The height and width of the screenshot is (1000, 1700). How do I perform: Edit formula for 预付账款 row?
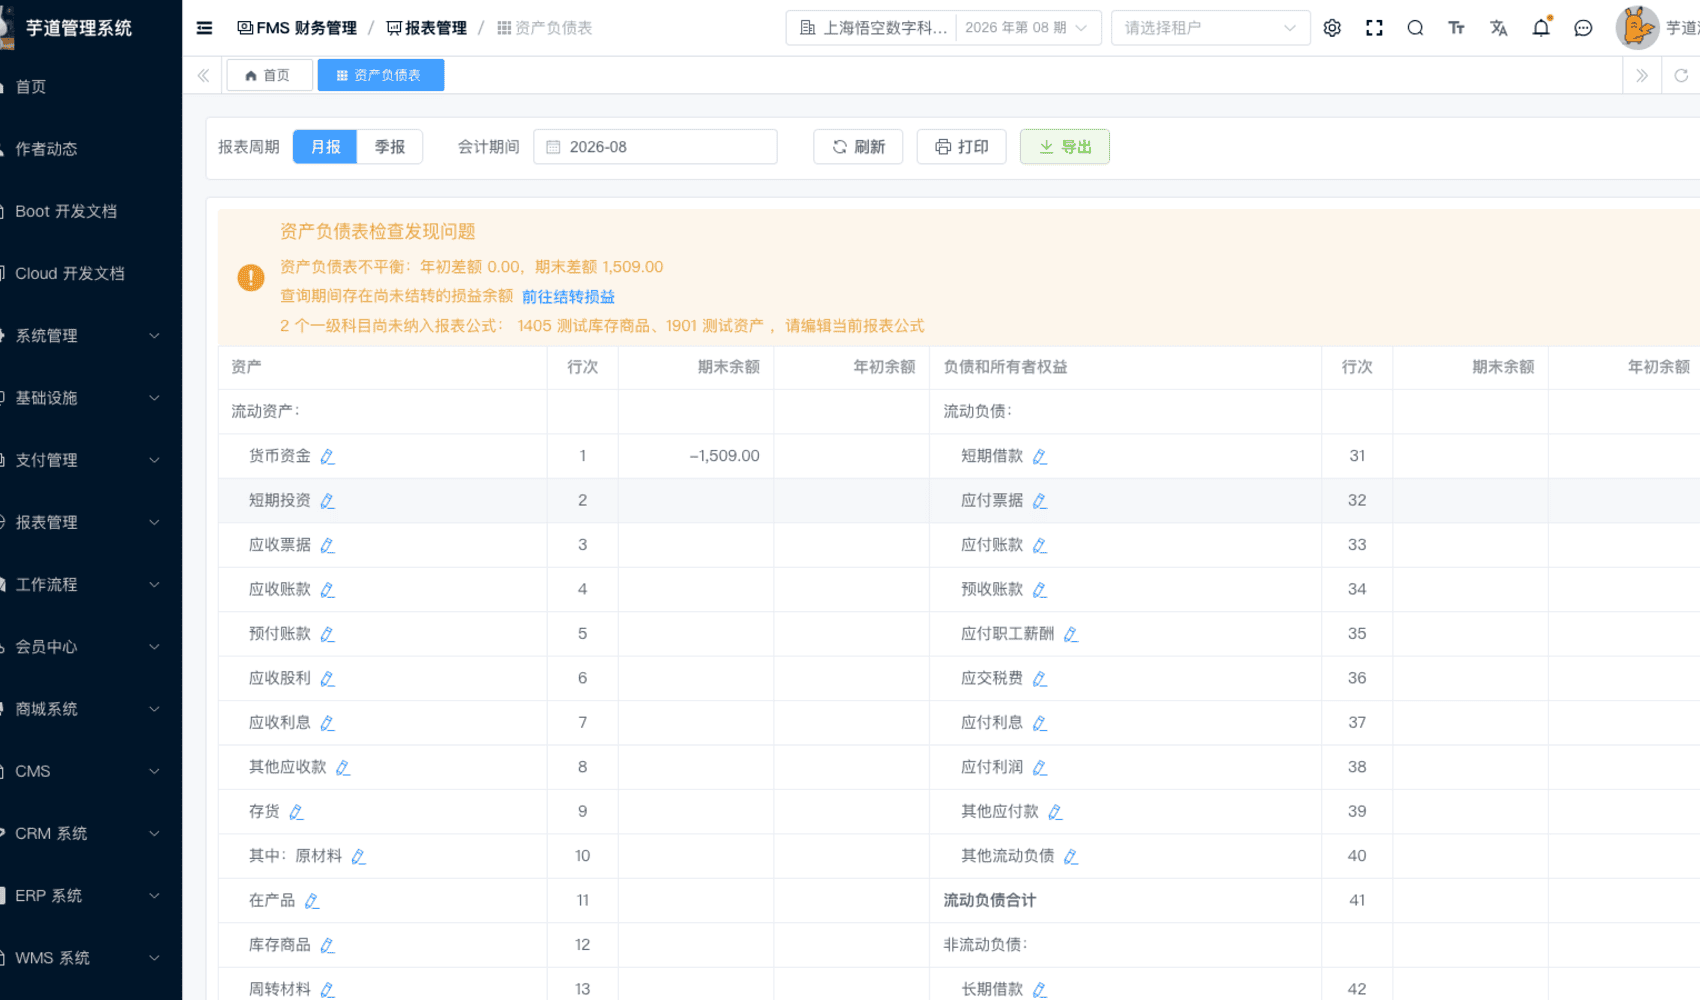click(327, 634)
